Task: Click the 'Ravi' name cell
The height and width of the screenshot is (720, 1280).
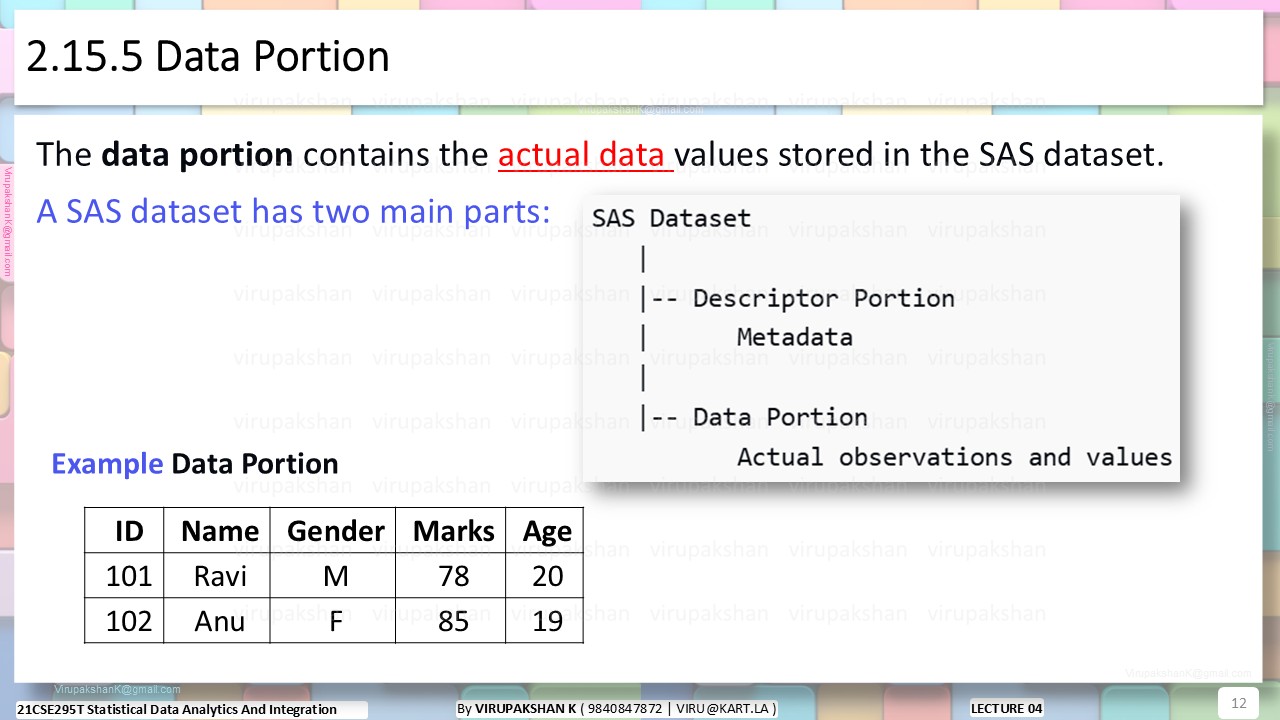Action: (x=218, y=576)
